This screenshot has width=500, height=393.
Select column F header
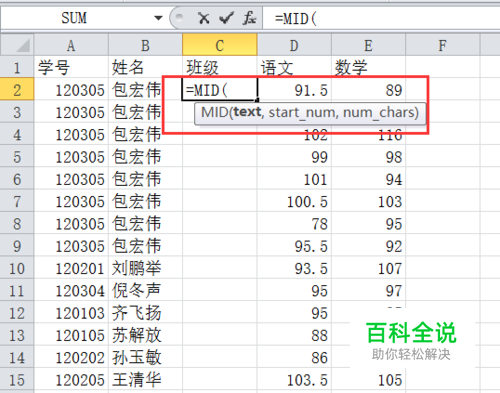click(x=443, y=45)
